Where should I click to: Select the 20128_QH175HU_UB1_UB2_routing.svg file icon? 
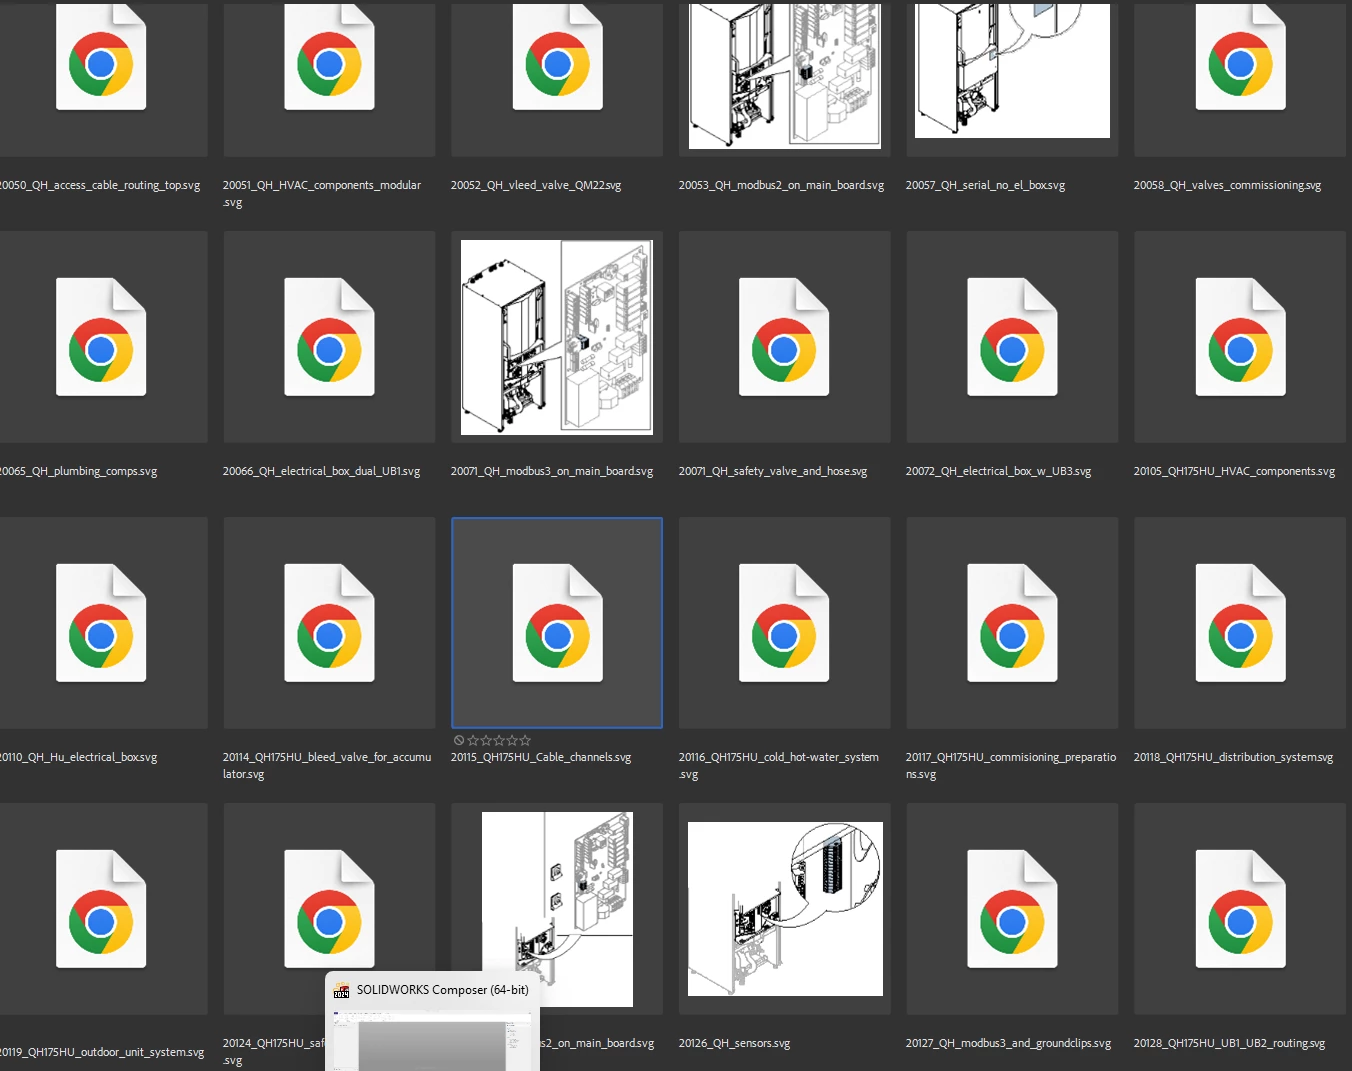pos(1240,909)
